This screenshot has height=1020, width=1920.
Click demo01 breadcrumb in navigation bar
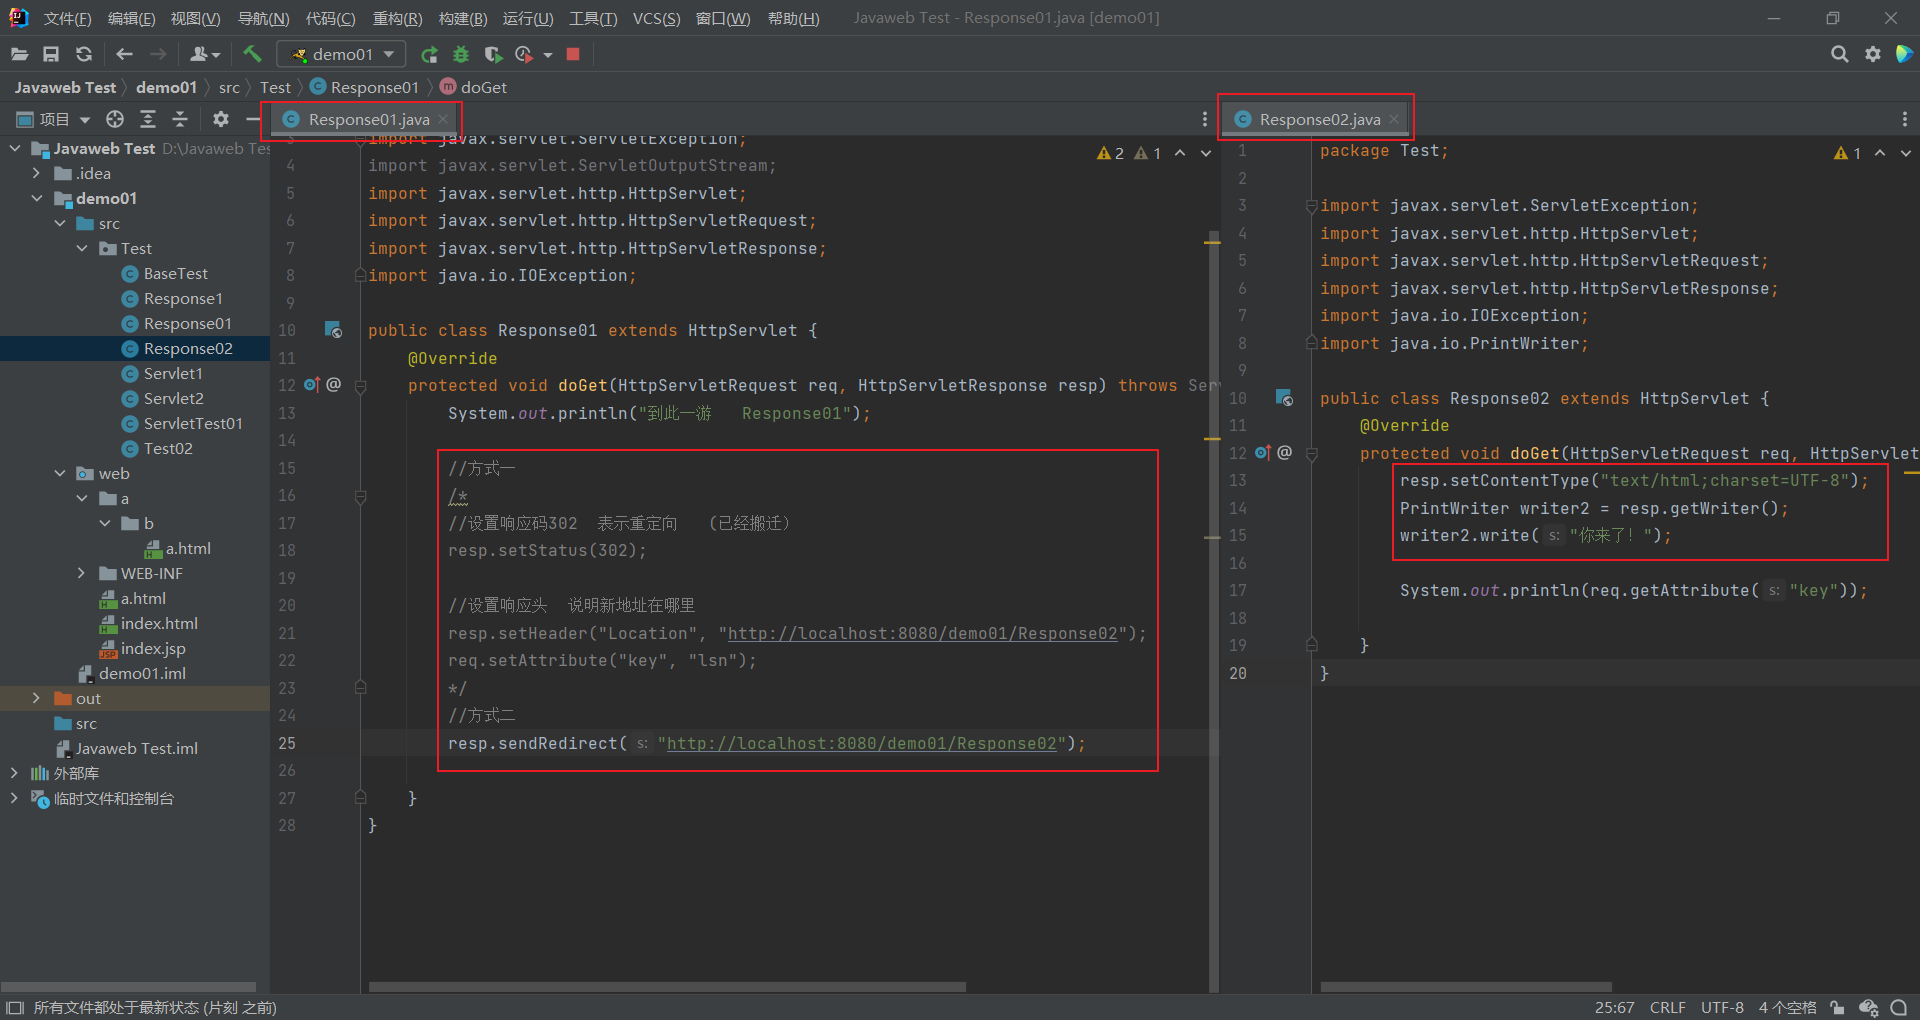(x=166, y=87)
